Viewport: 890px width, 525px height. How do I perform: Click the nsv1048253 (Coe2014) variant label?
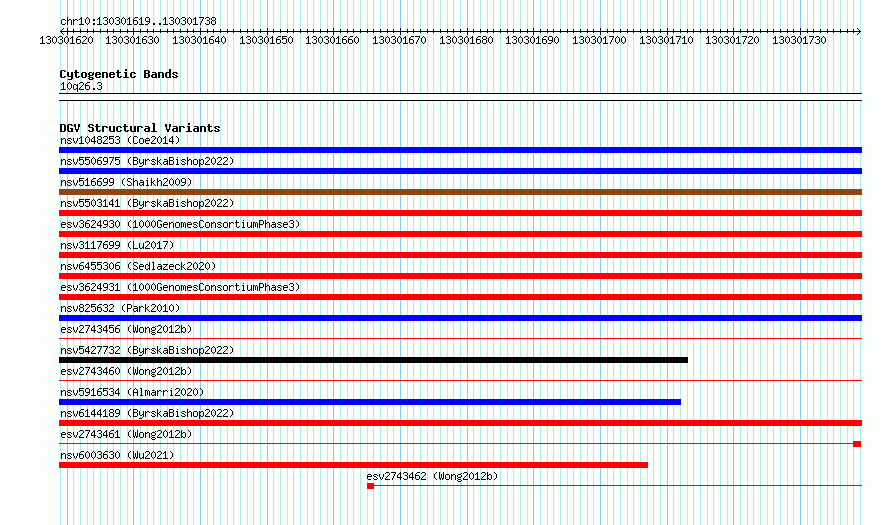point(120,140)
